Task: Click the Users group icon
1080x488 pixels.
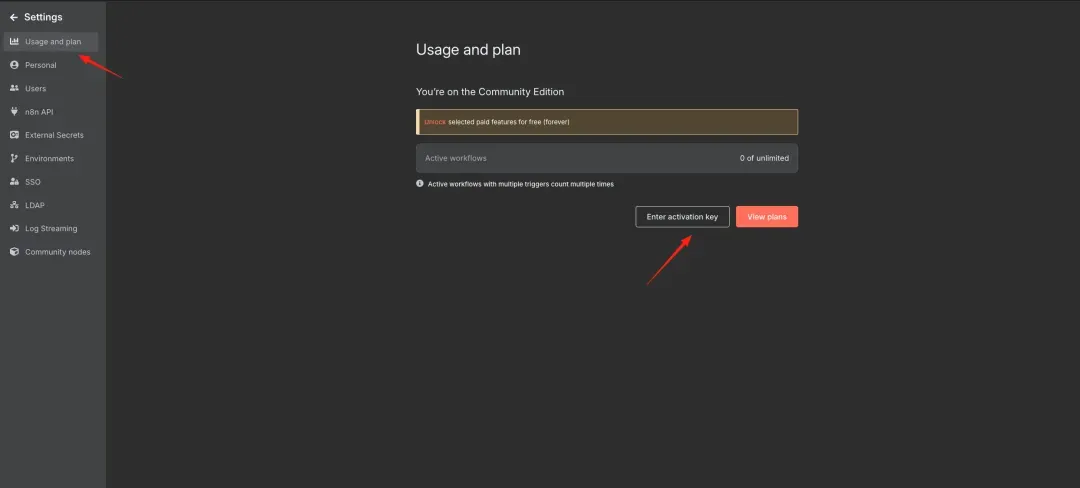Action: (14, 88)
